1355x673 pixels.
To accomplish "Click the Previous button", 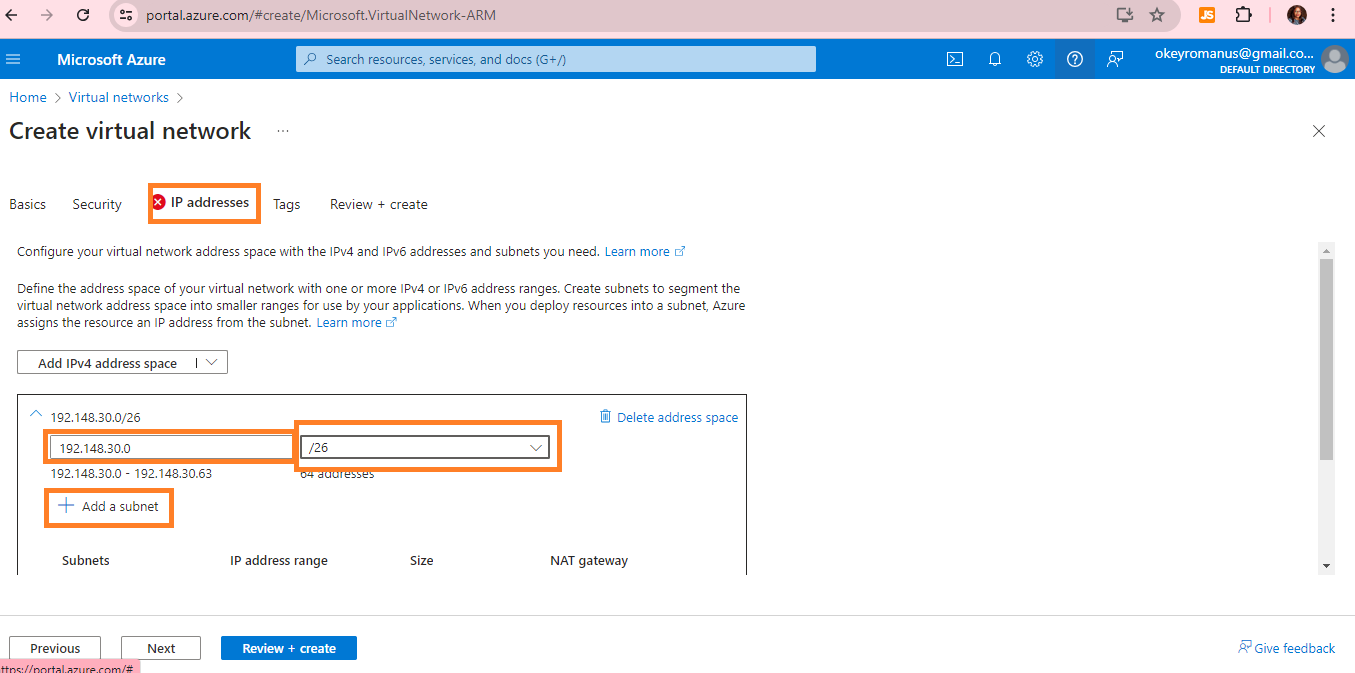I will coord(55,648).
